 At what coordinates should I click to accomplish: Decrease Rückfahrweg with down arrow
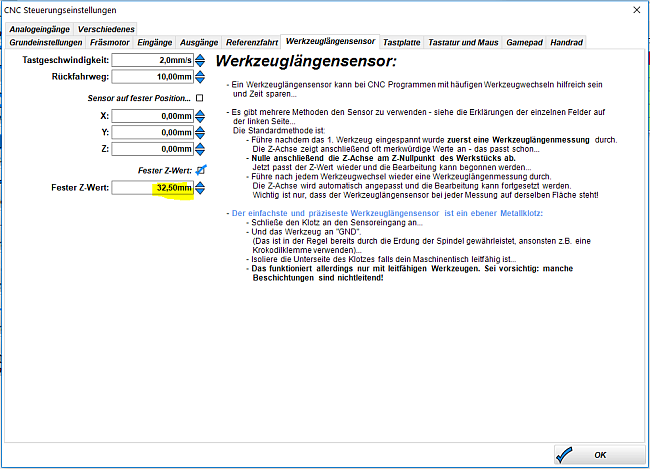click(x=201, y=80)
